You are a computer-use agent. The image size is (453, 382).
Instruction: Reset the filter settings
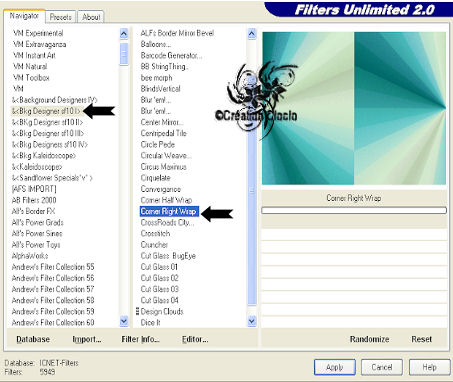pos(421,339)
